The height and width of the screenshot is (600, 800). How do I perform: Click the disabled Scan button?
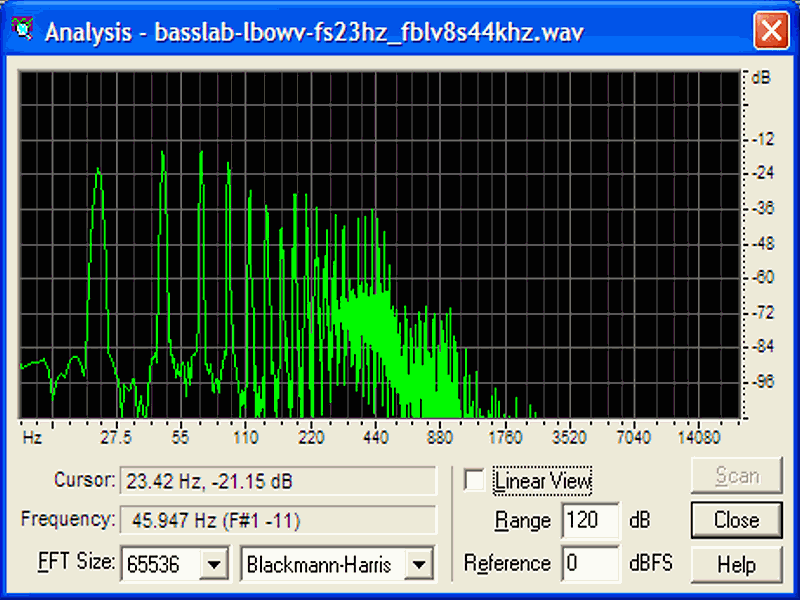point(736,476)
